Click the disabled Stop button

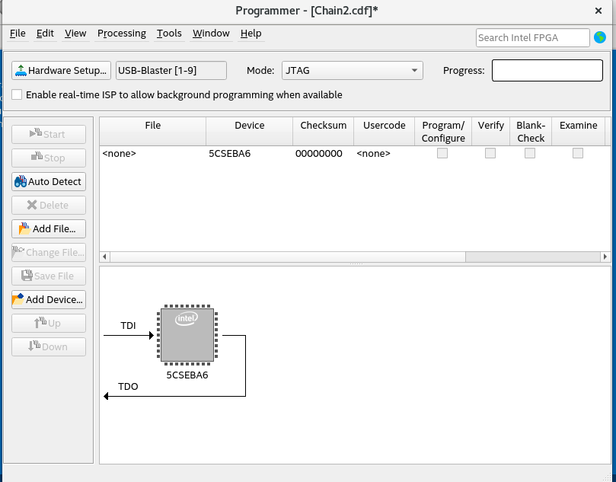click(48, 158)
